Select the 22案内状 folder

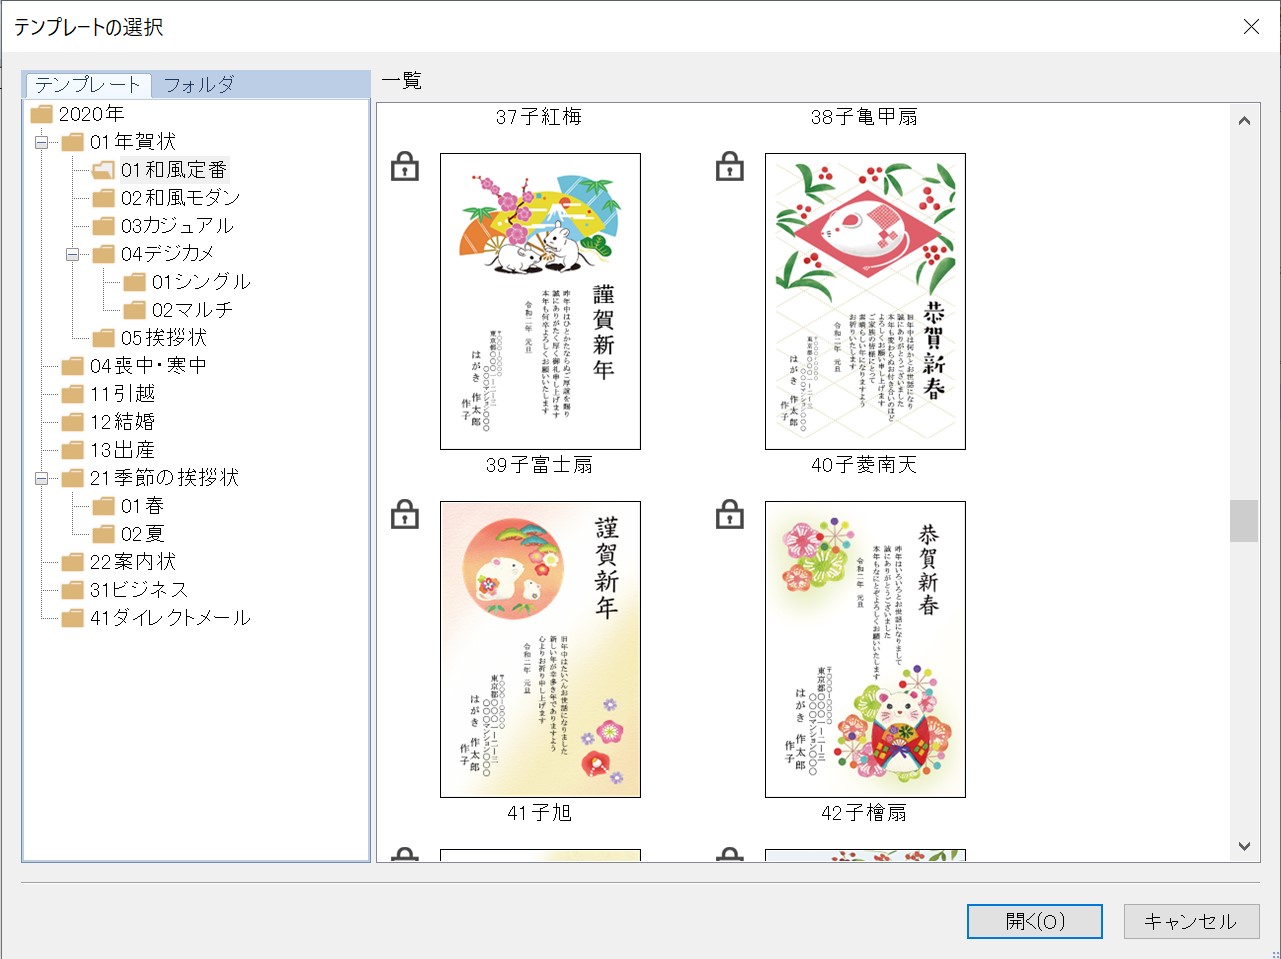tap(118, 562)
